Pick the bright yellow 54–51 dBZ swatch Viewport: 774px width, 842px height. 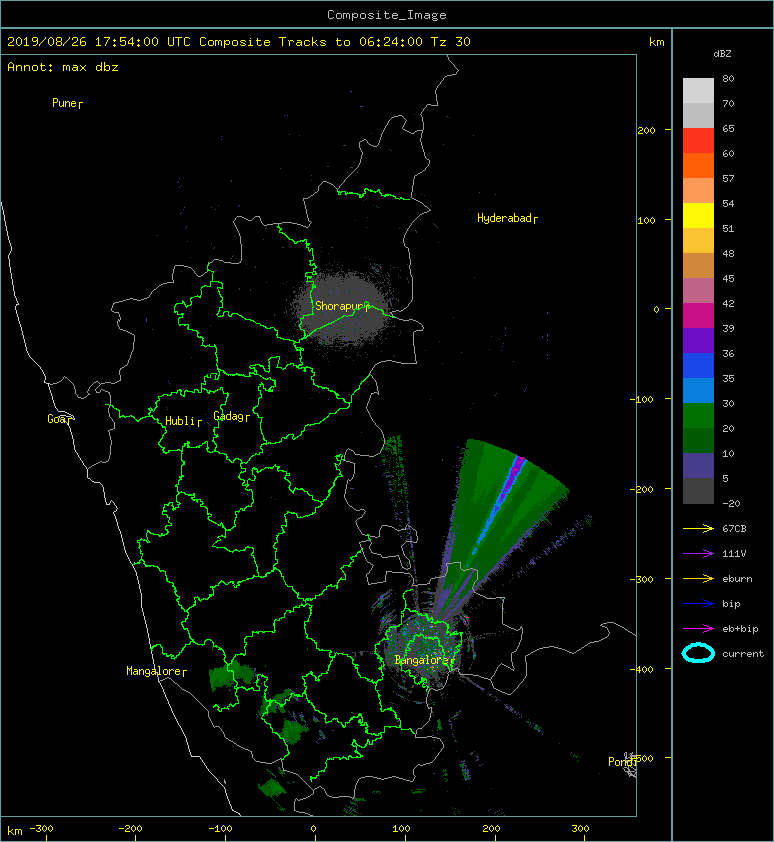click(x=698, y=216)
